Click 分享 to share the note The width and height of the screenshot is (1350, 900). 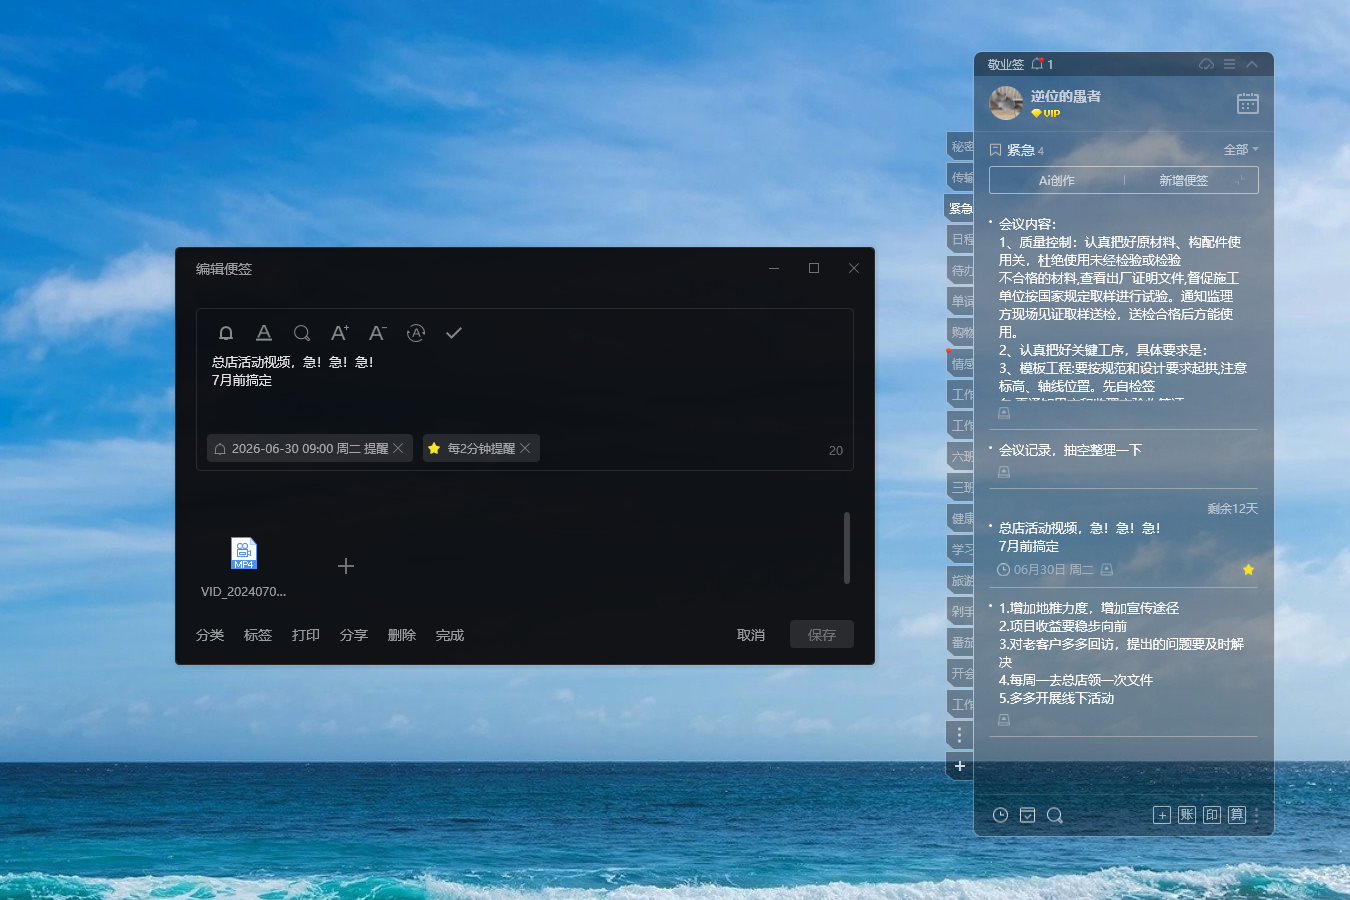tap(354, 635)
